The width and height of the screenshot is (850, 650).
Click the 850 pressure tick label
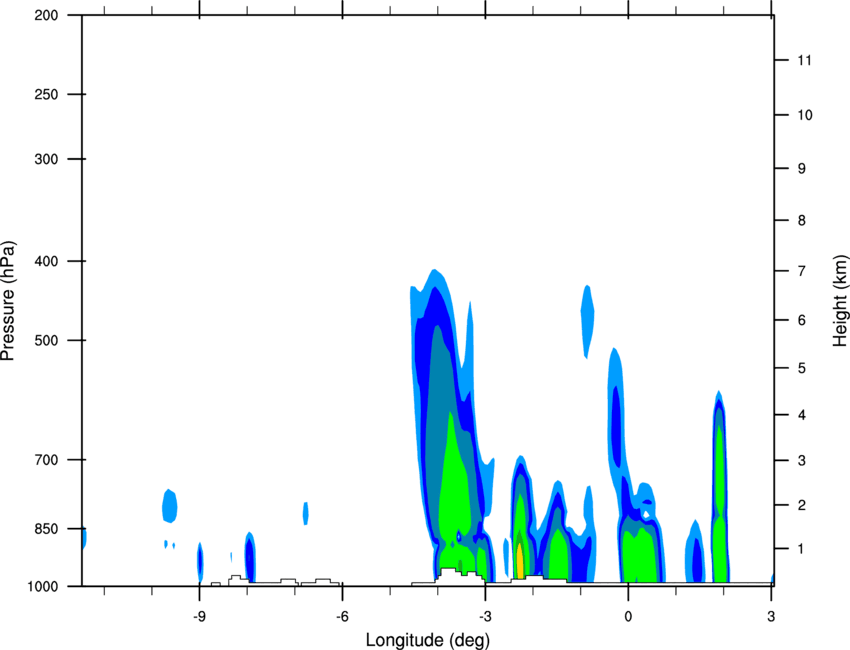(46, 529)
